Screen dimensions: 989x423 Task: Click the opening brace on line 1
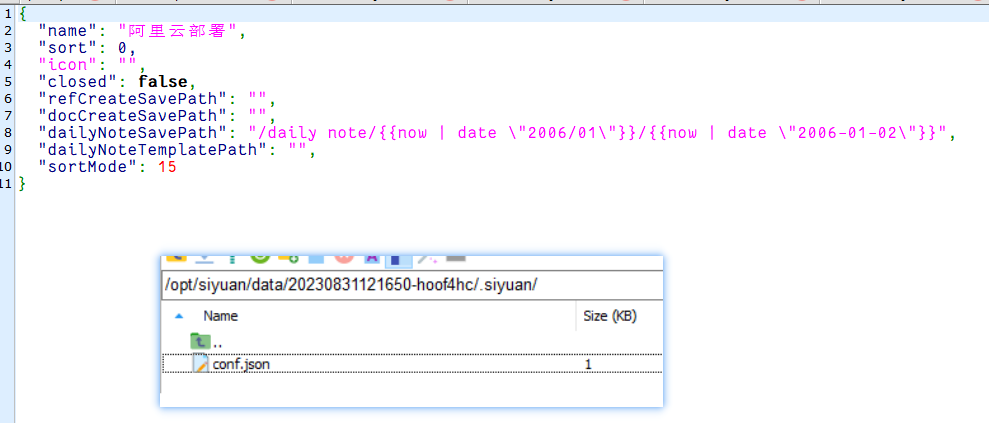click(x=23, y=13)
